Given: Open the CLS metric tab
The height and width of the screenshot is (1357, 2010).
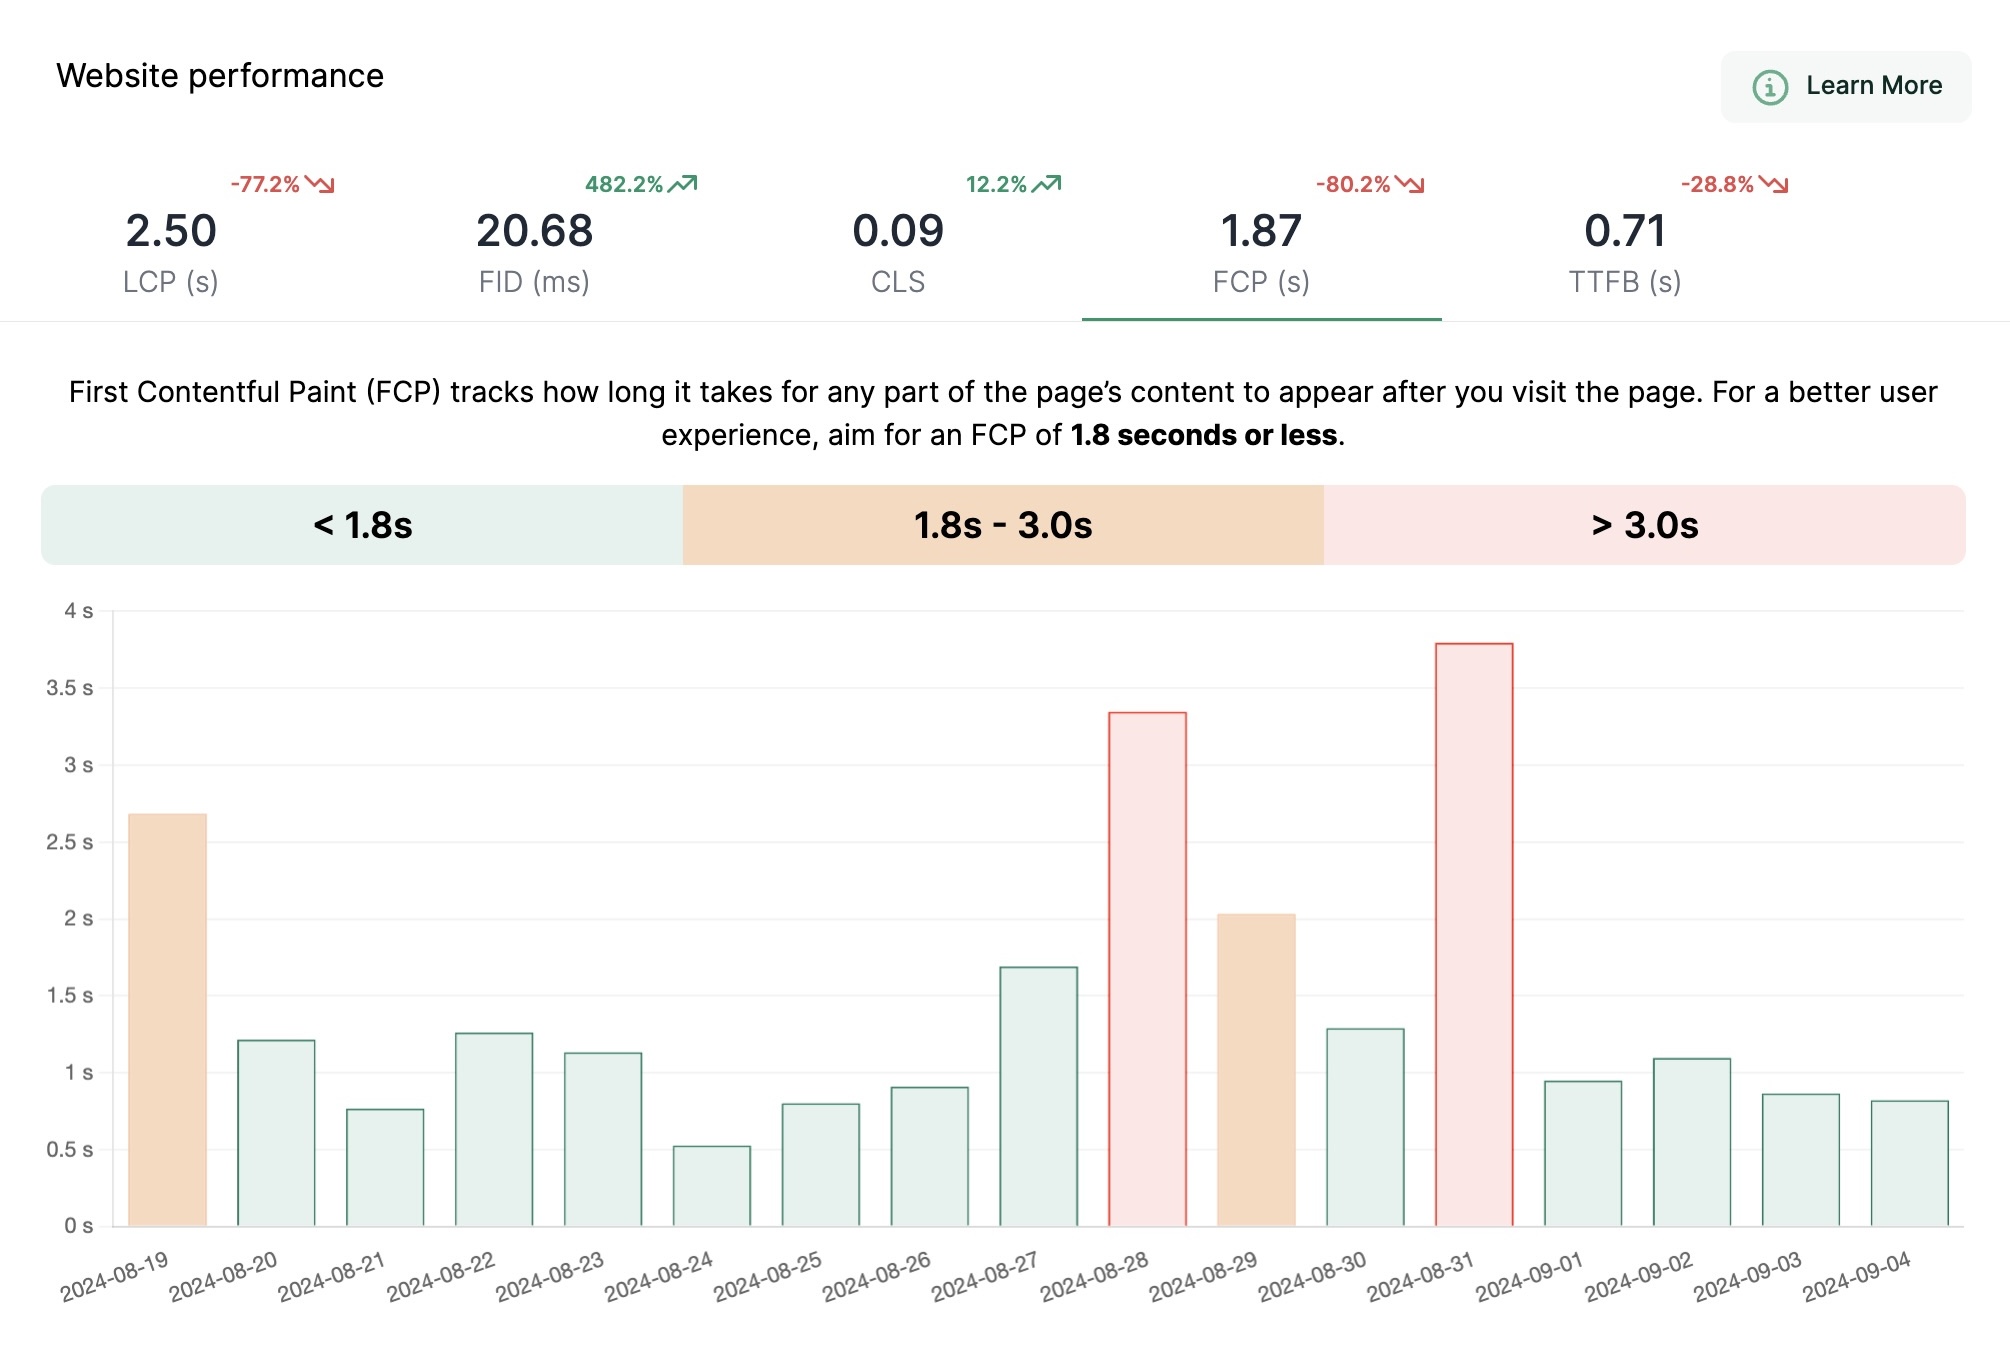Looking at the screenshot, I should point(898,243).
